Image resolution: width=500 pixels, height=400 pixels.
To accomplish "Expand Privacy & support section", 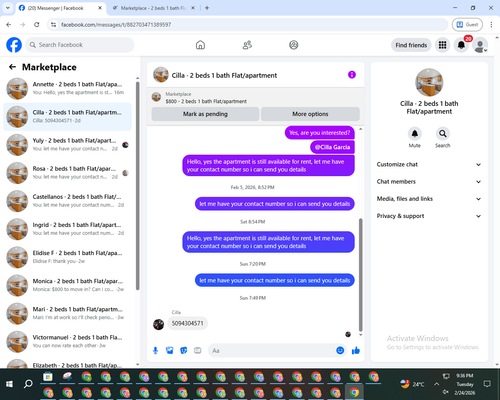I will coord(429,216).
